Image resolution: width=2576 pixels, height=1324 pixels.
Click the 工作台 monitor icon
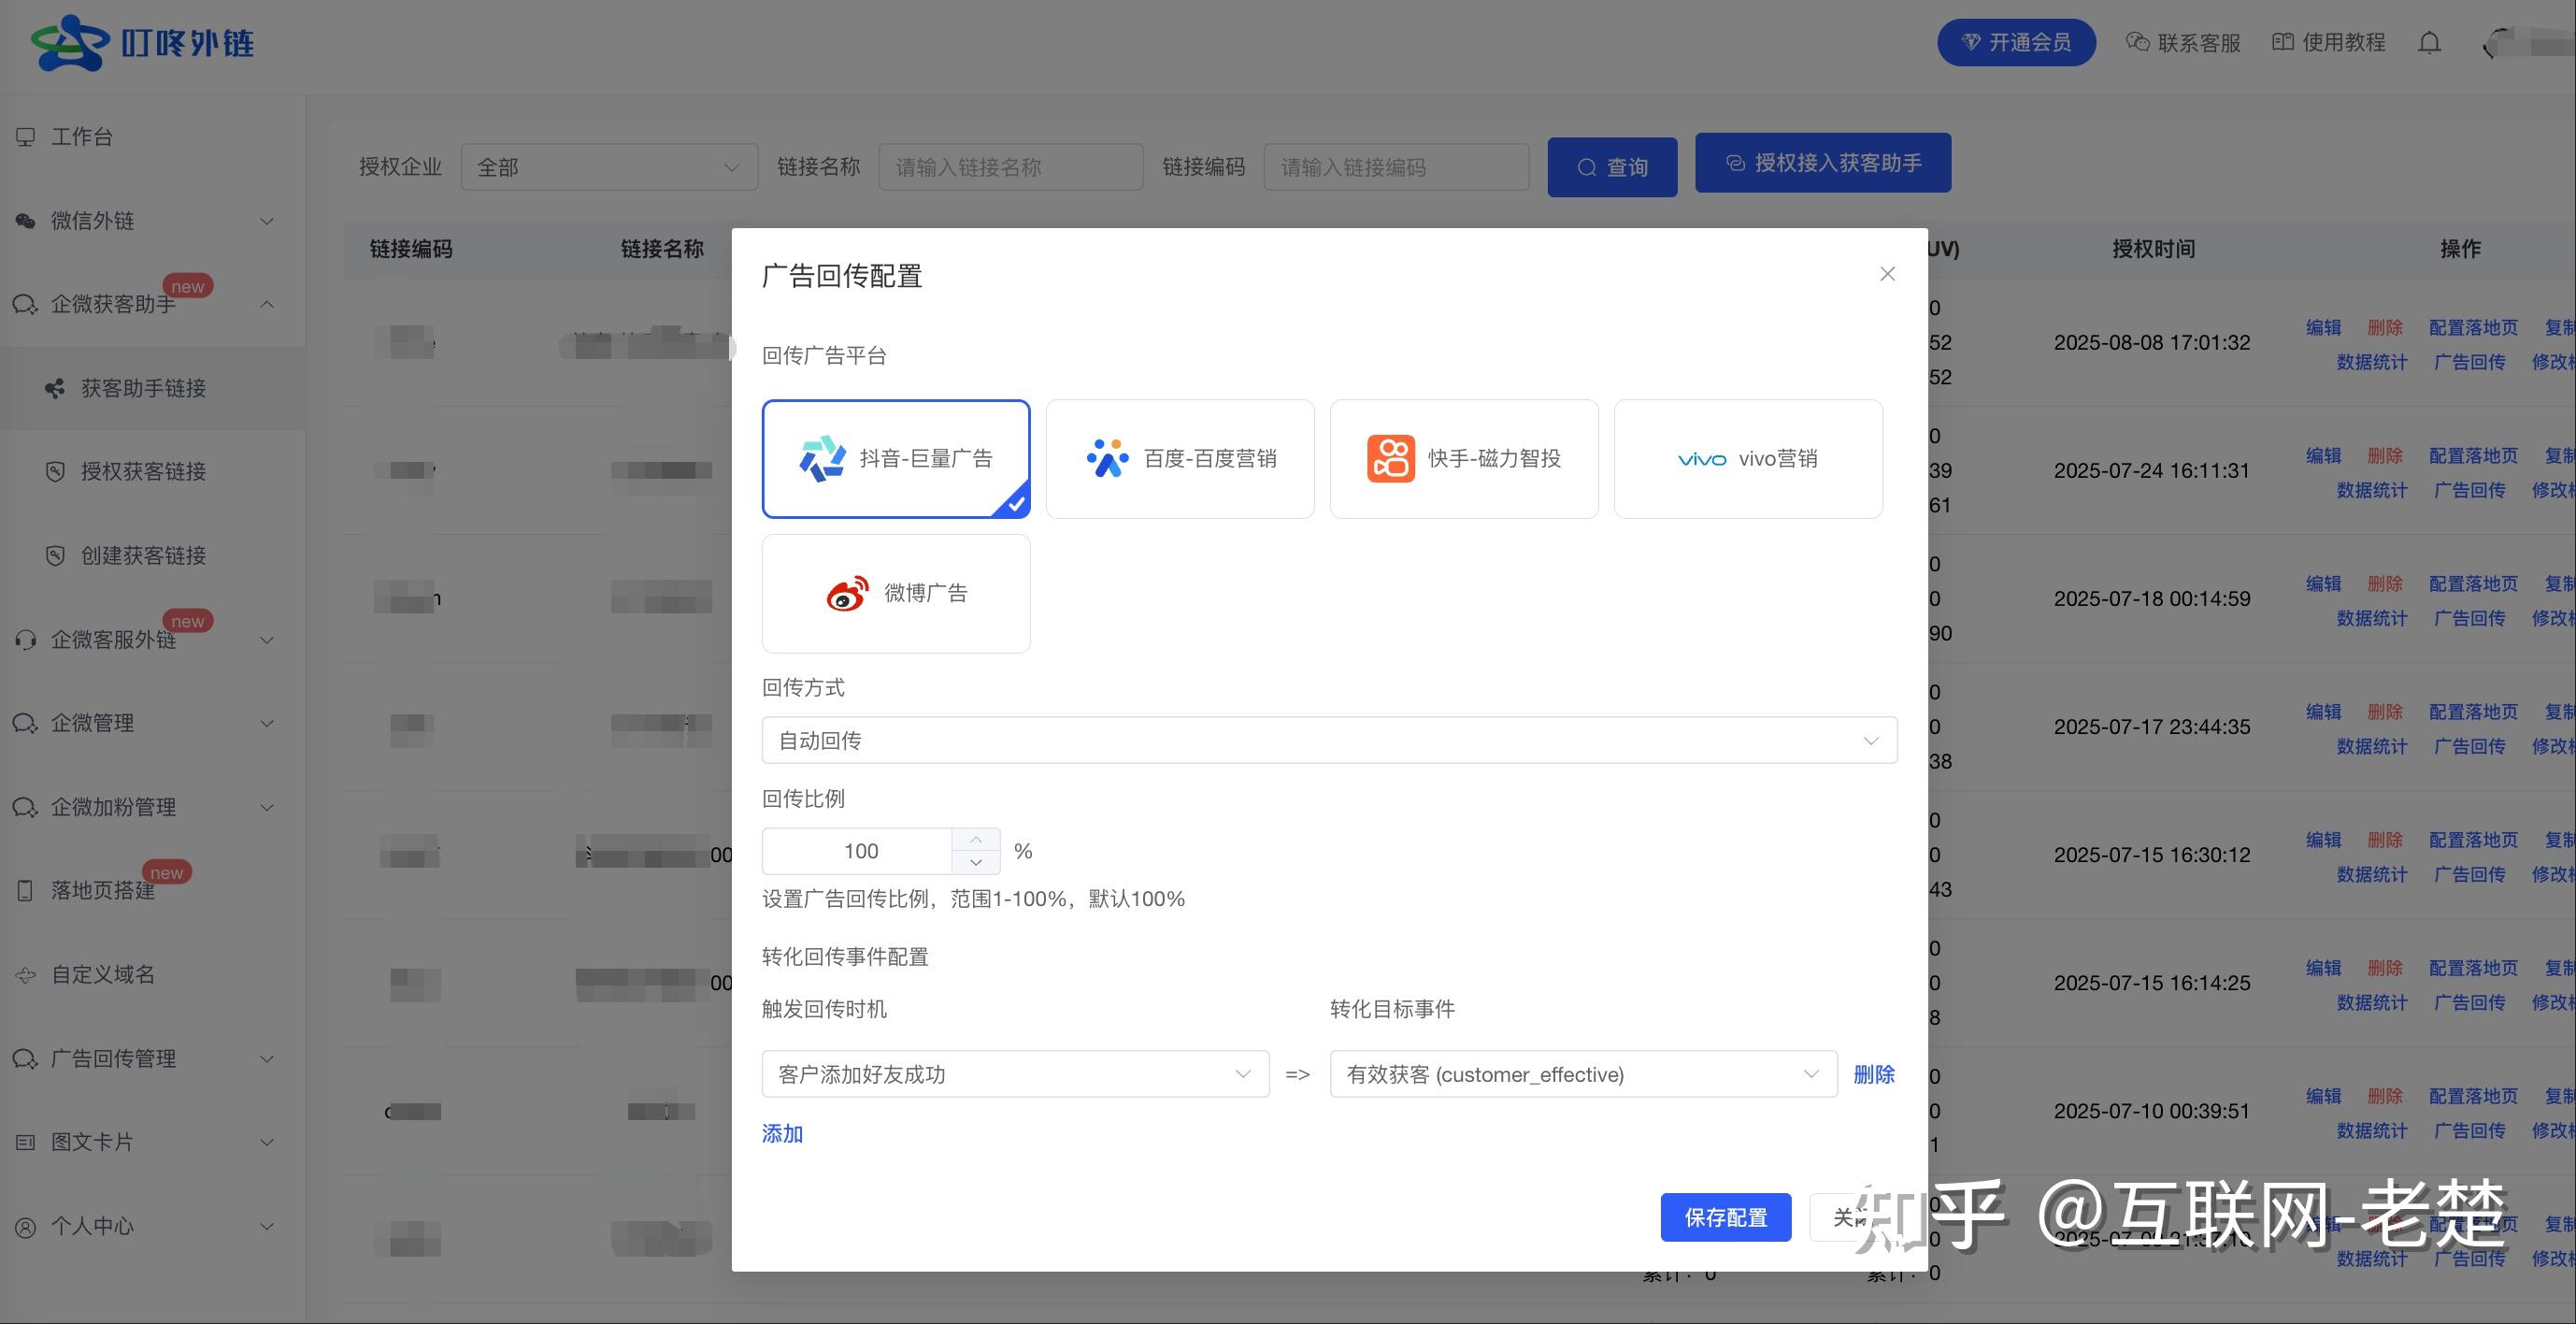tap(26, 137)
